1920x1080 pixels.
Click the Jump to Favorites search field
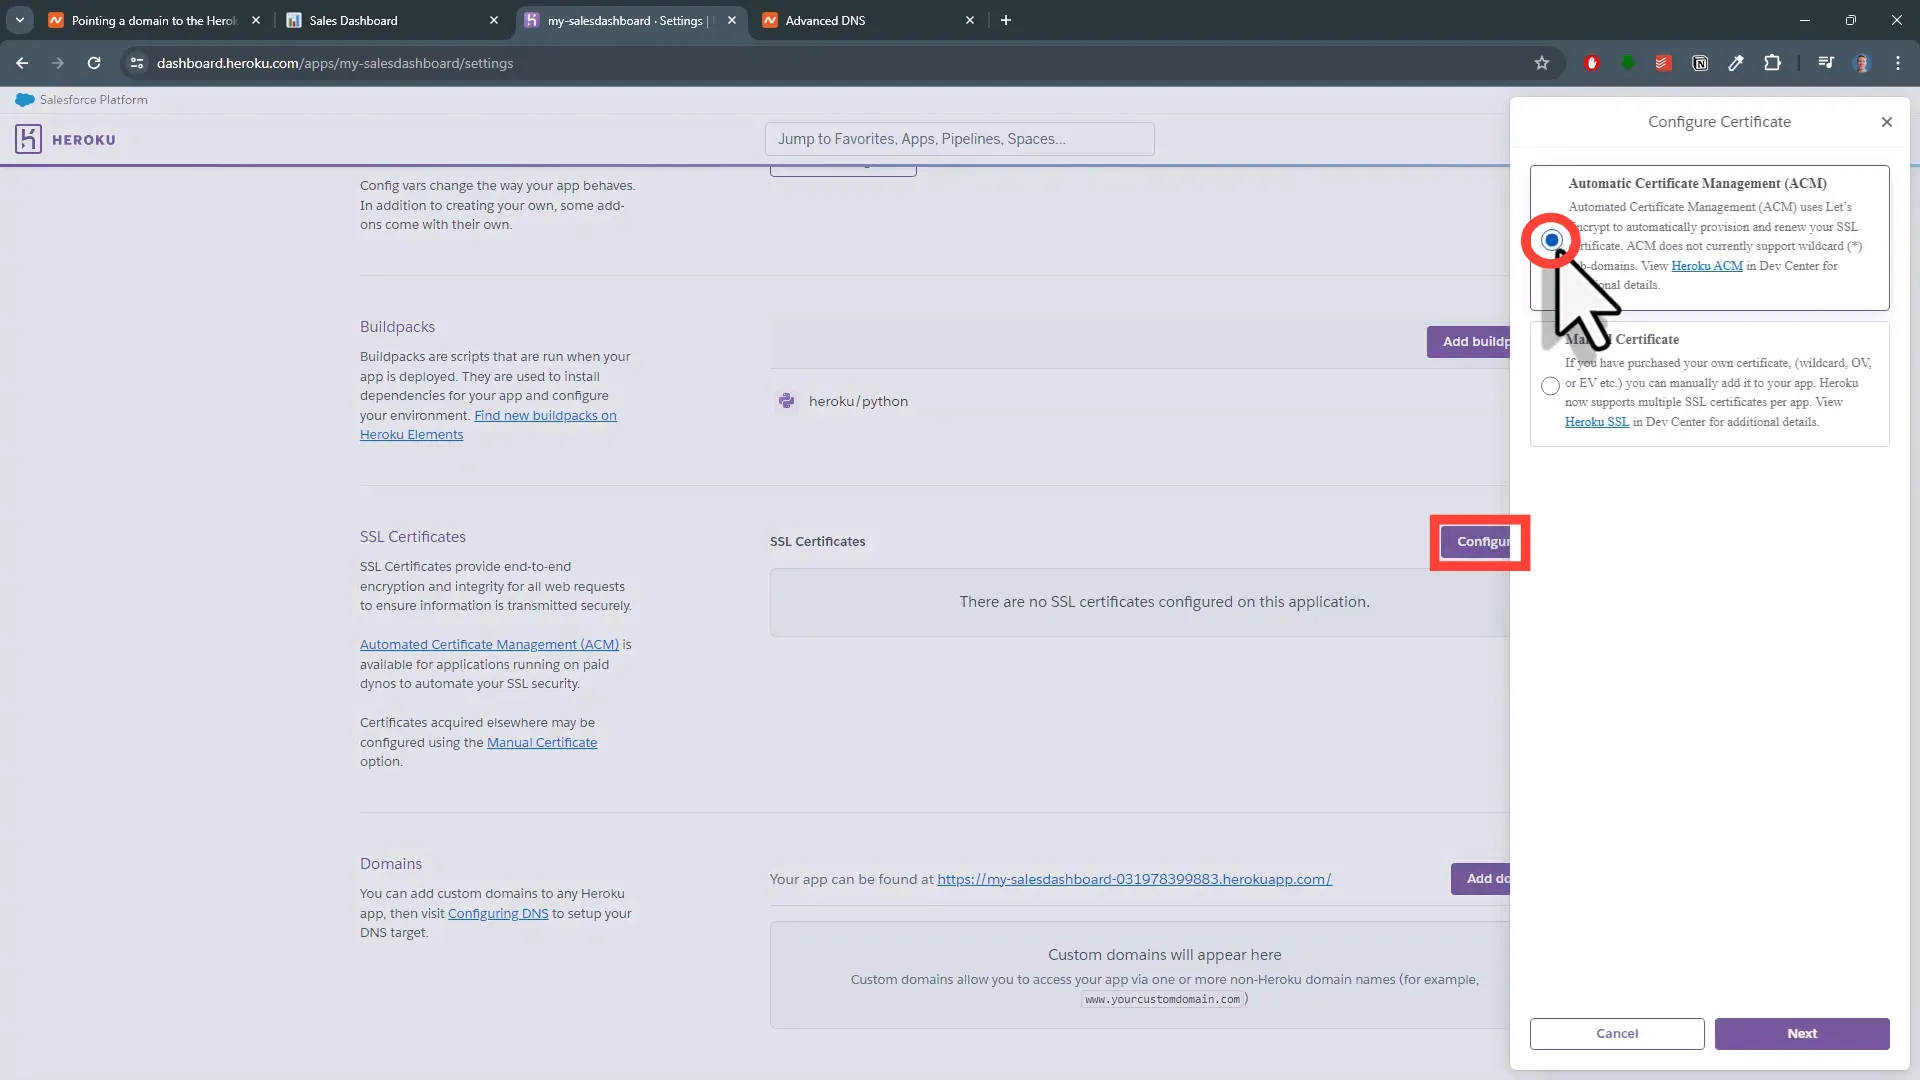click(x=960, y=138)
